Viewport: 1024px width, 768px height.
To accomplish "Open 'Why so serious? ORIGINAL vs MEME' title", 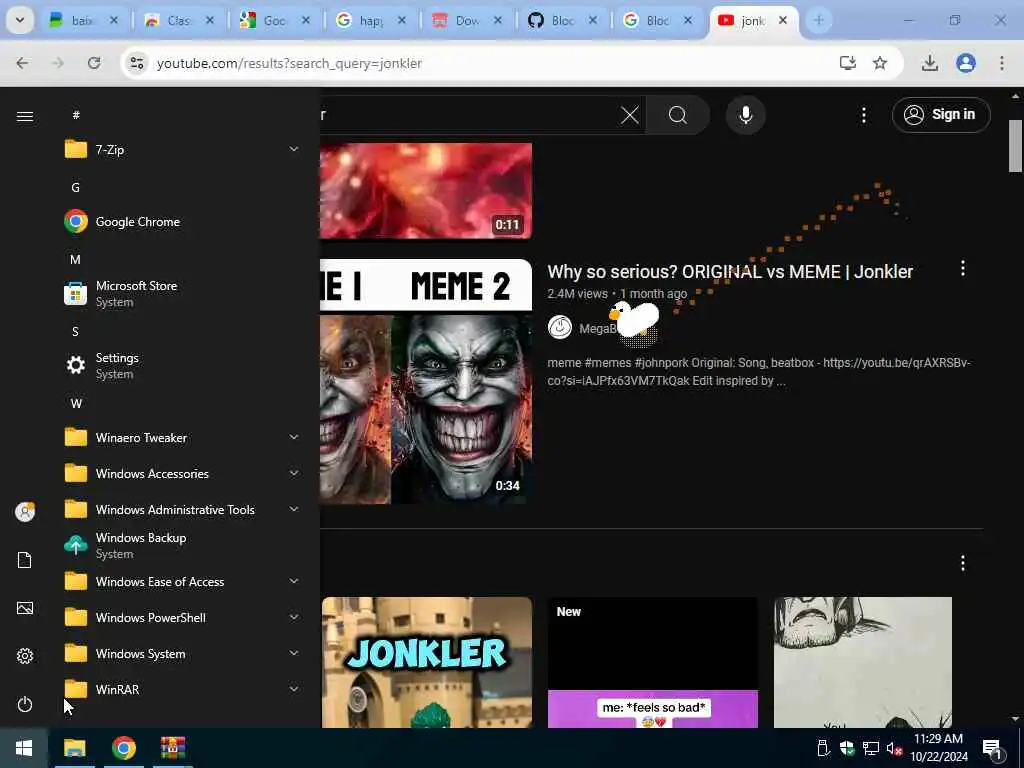I will point(730,272).
